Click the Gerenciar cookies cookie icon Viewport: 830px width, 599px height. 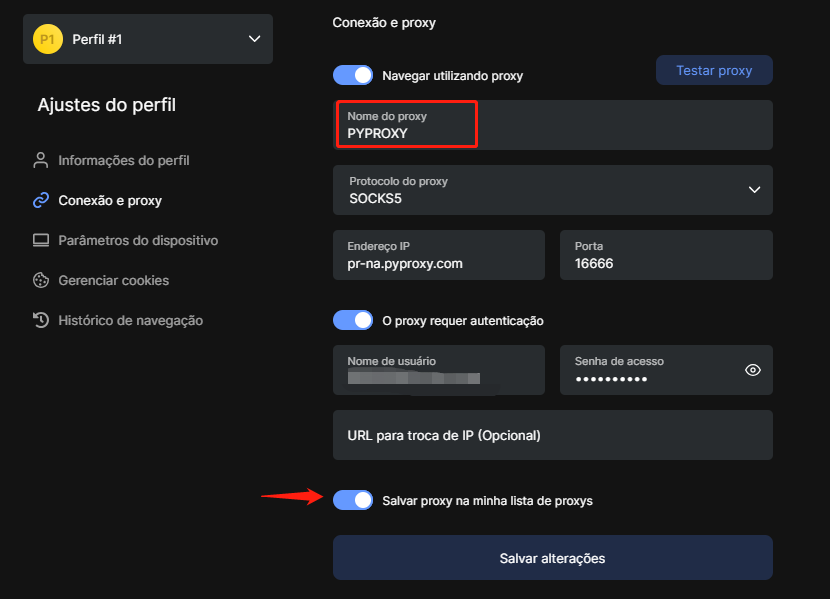click(40, 280)
